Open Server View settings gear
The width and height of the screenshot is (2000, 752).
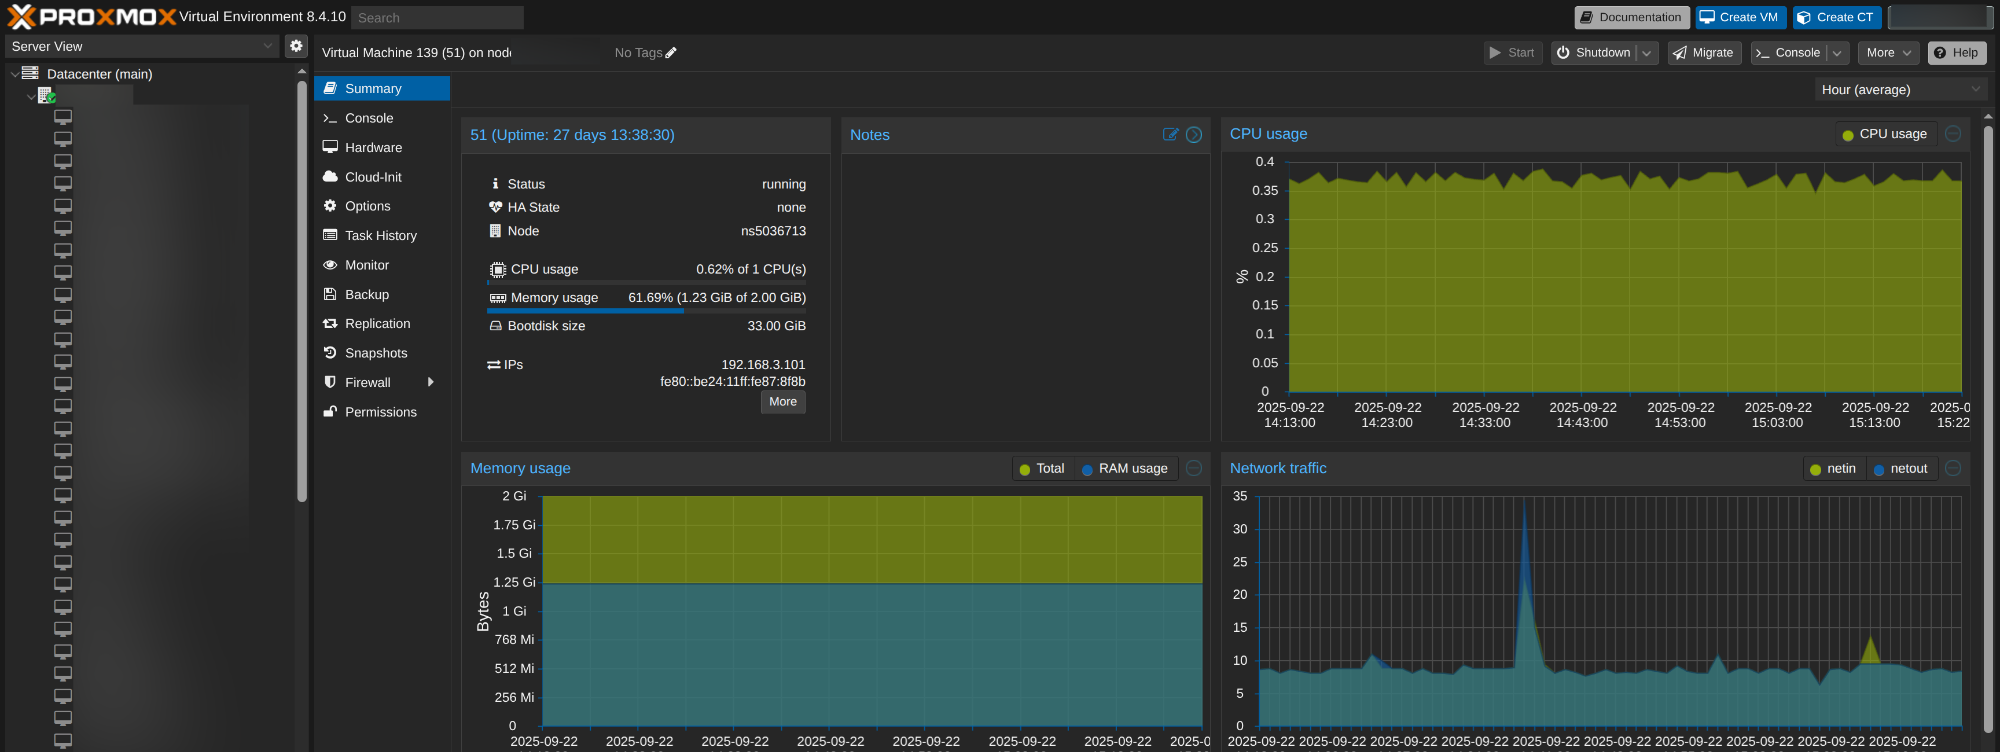point(296,46)
